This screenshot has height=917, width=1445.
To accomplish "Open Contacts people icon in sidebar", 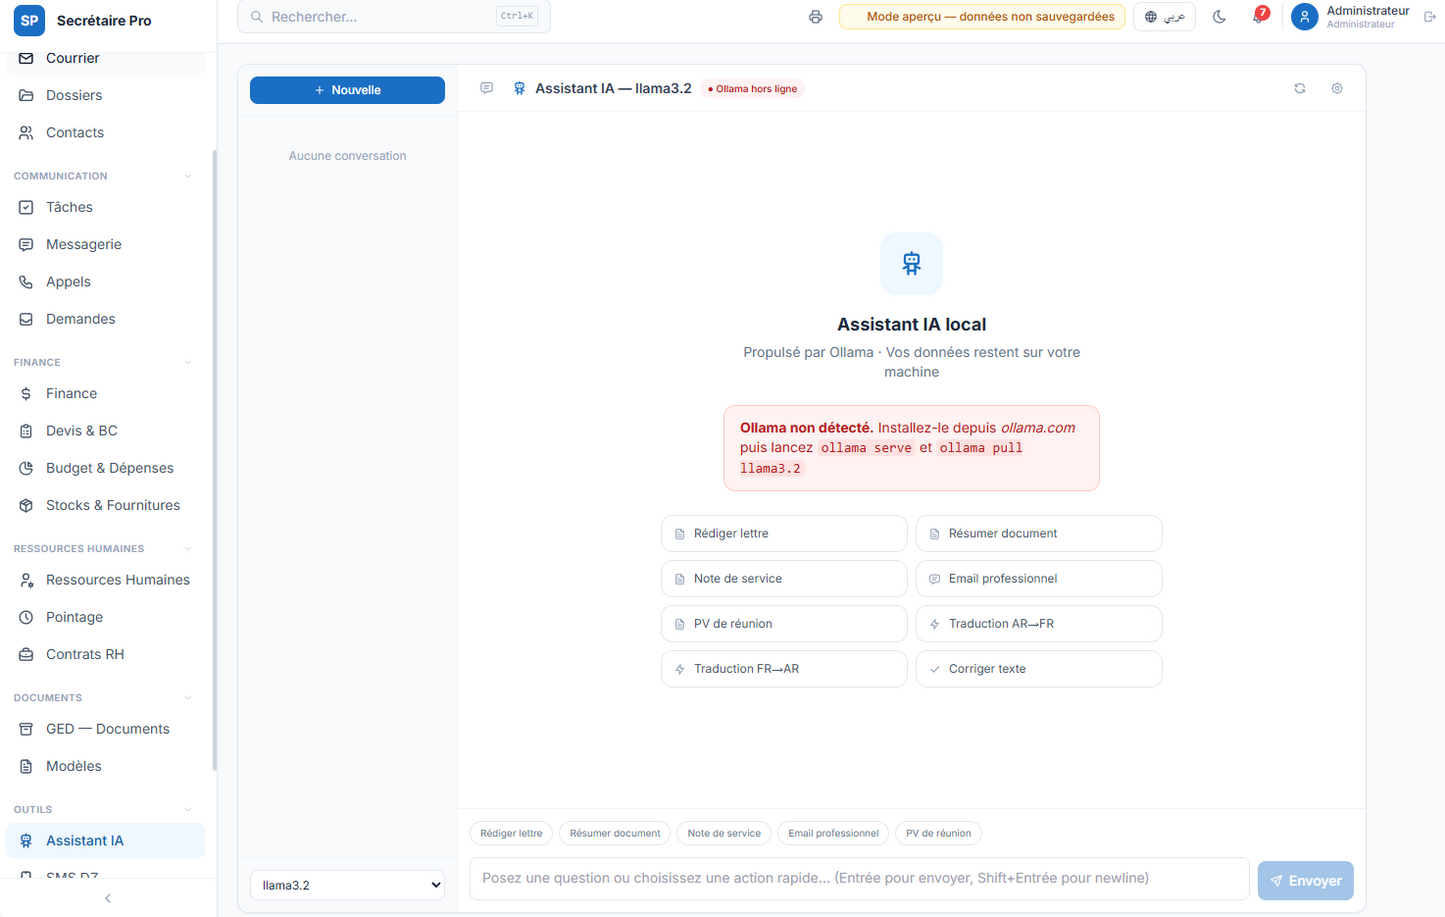I will pyautogui.click(x=26, y=132).
